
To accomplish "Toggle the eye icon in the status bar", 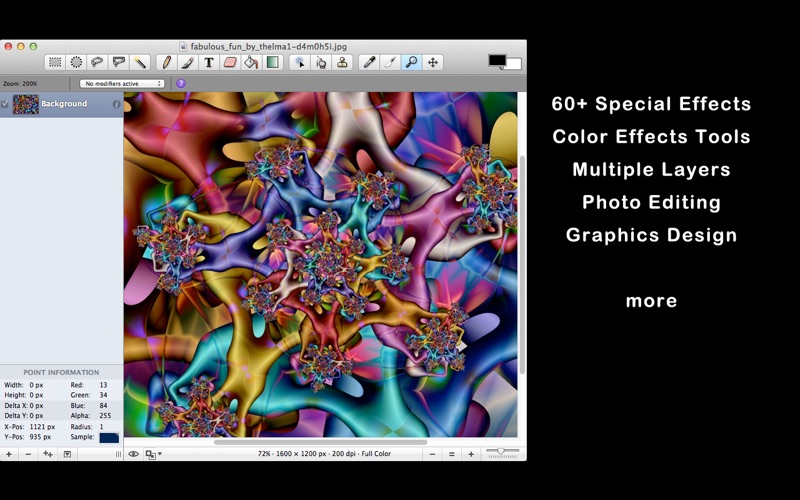I will [x=133, y=454].
